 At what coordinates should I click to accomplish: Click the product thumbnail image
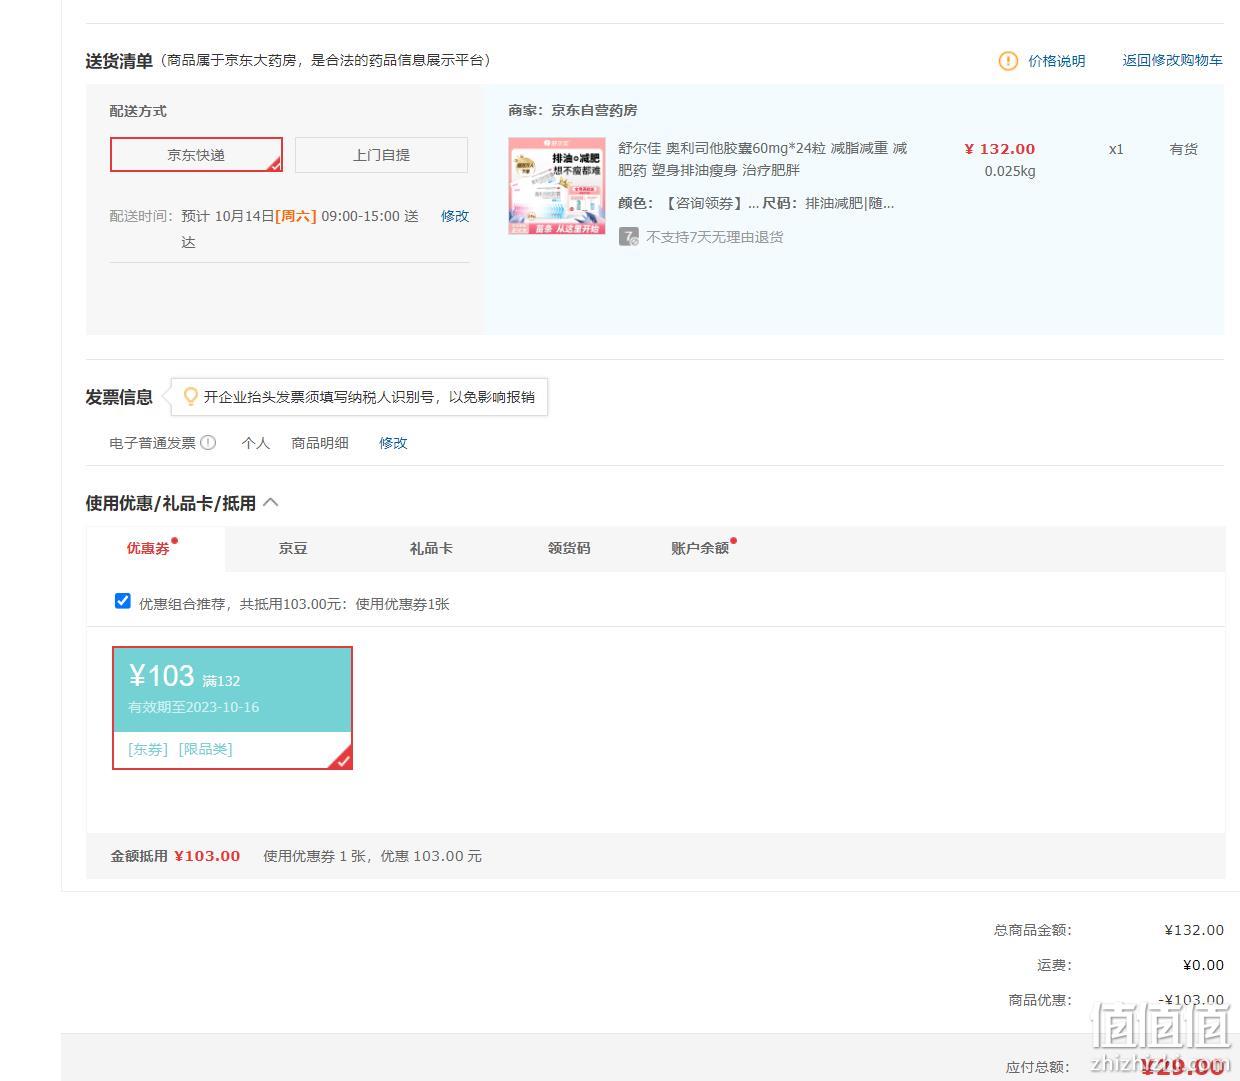[x=557, y=186]
